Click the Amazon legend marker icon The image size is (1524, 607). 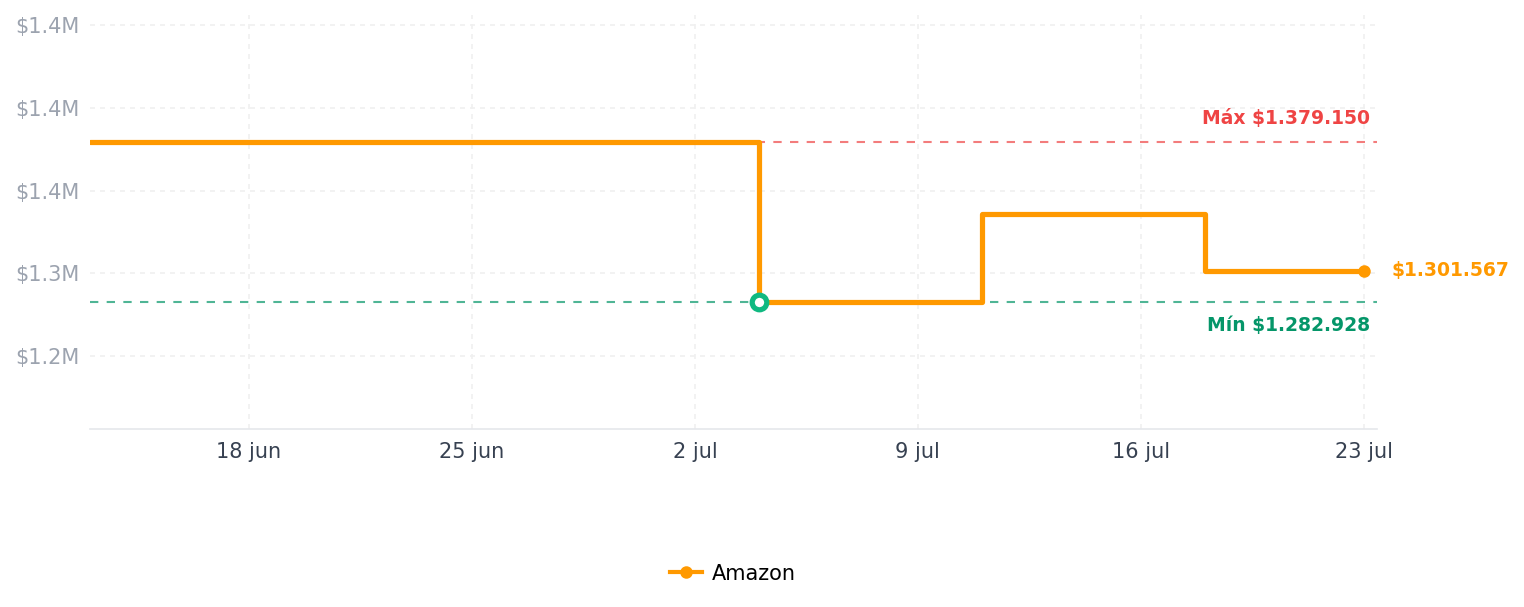pos(686,573)
